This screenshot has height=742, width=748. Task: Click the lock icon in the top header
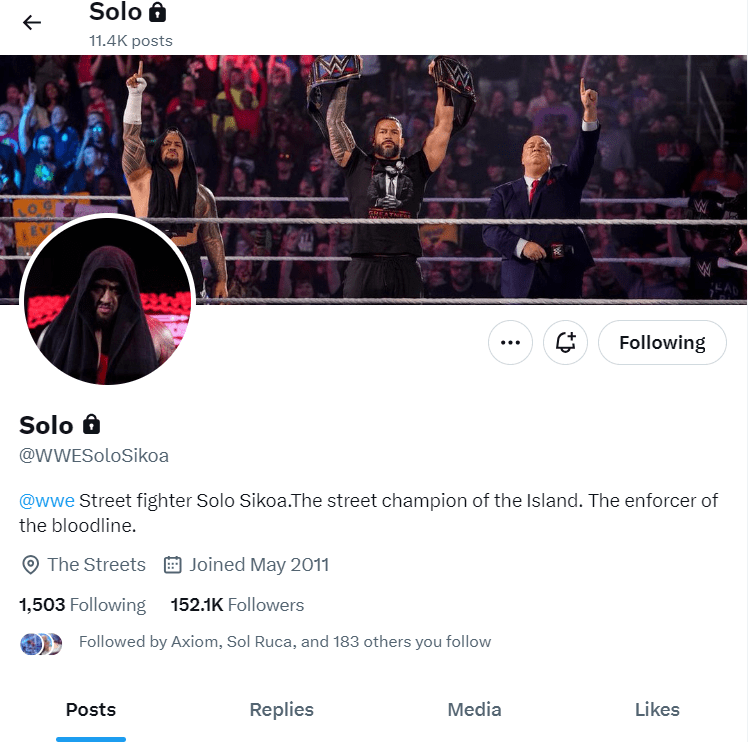tap(157, 13)
